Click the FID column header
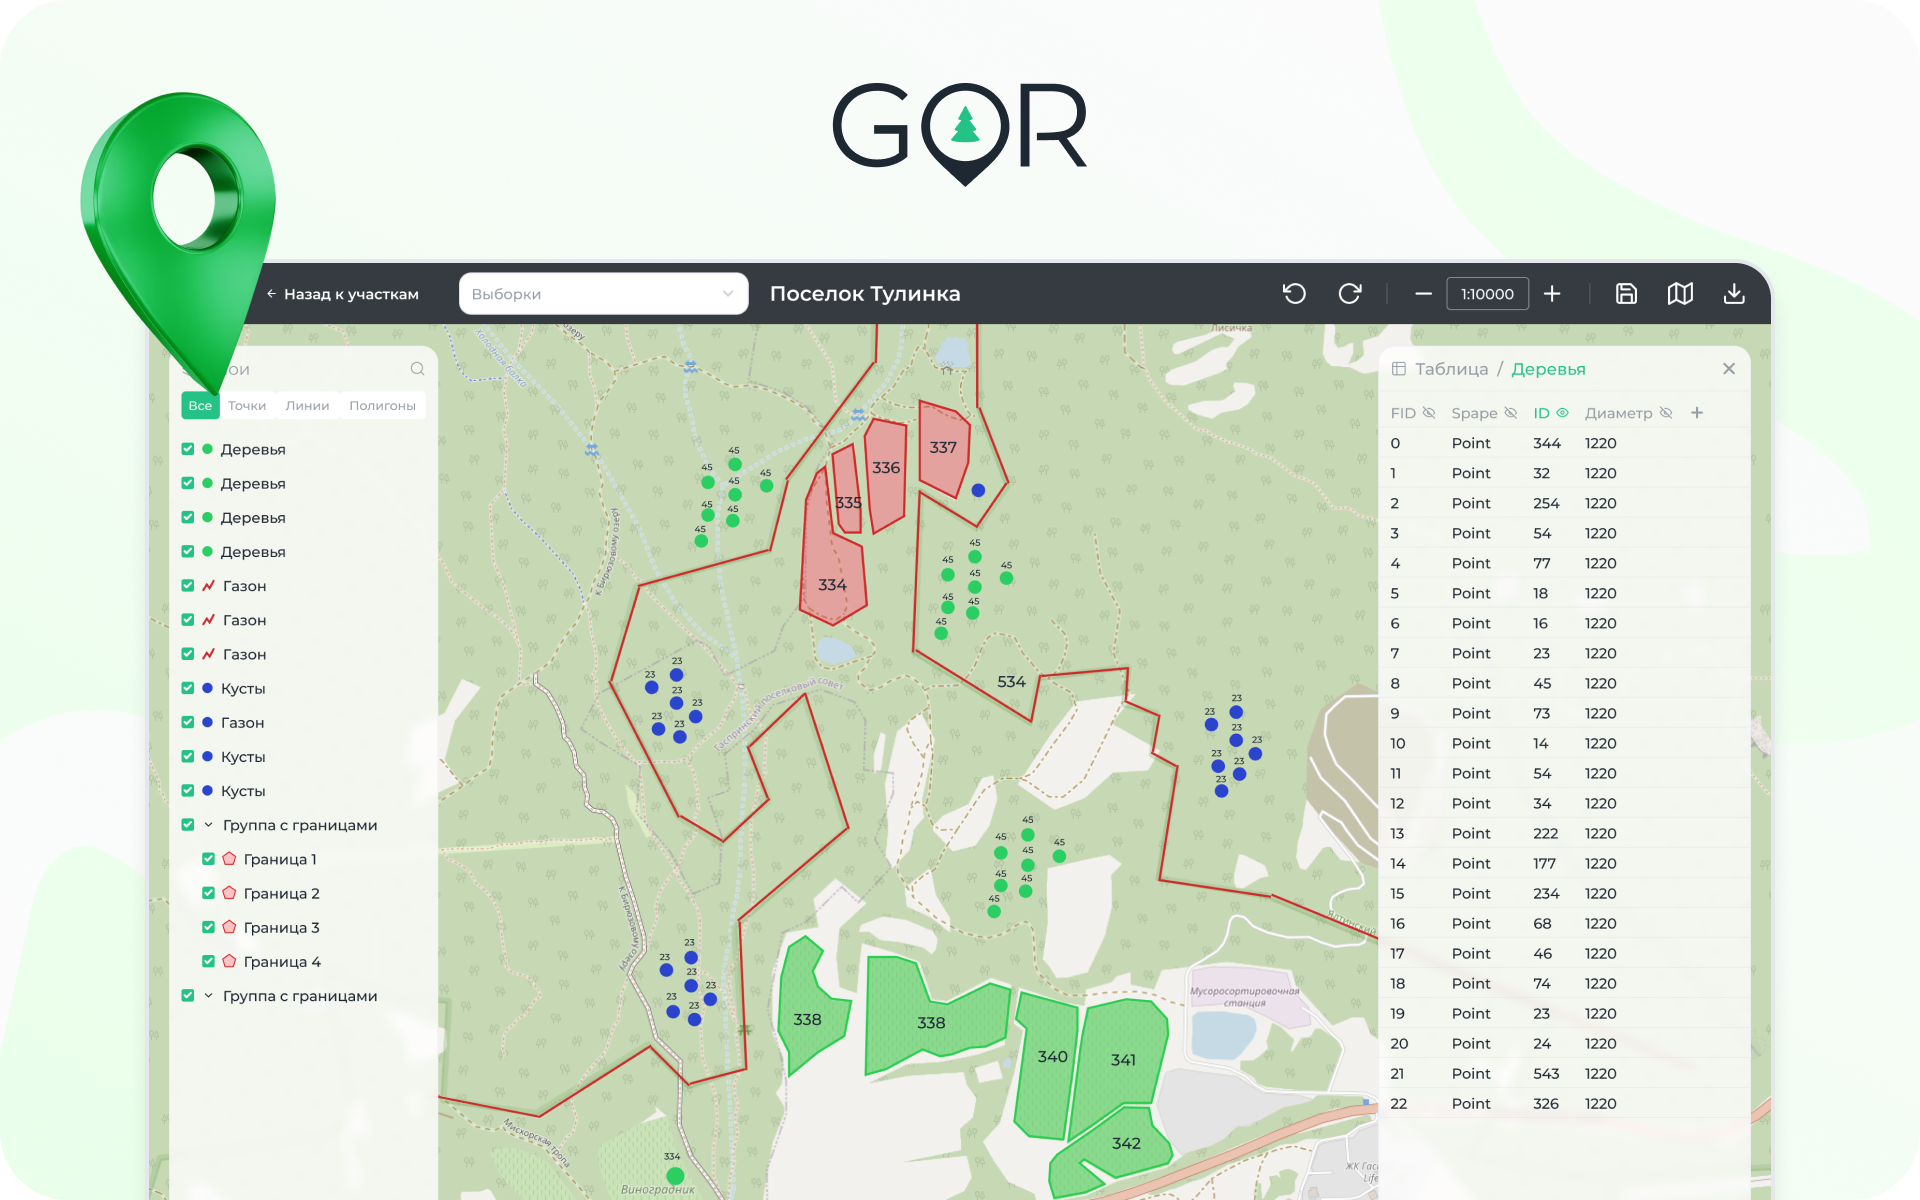Screen dimensions: 1920x1200 tap(1403, 413)
